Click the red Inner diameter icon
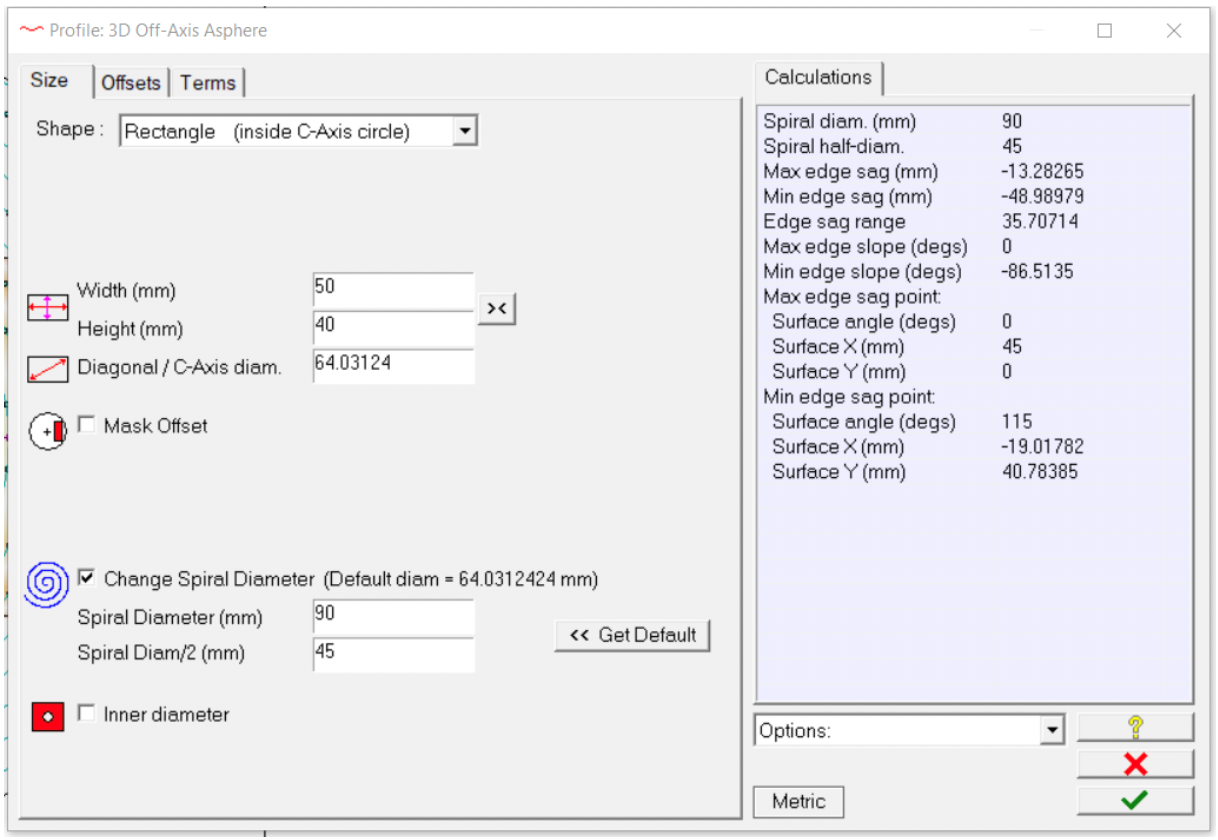1218x840 pixels. [x=48, y=717]
